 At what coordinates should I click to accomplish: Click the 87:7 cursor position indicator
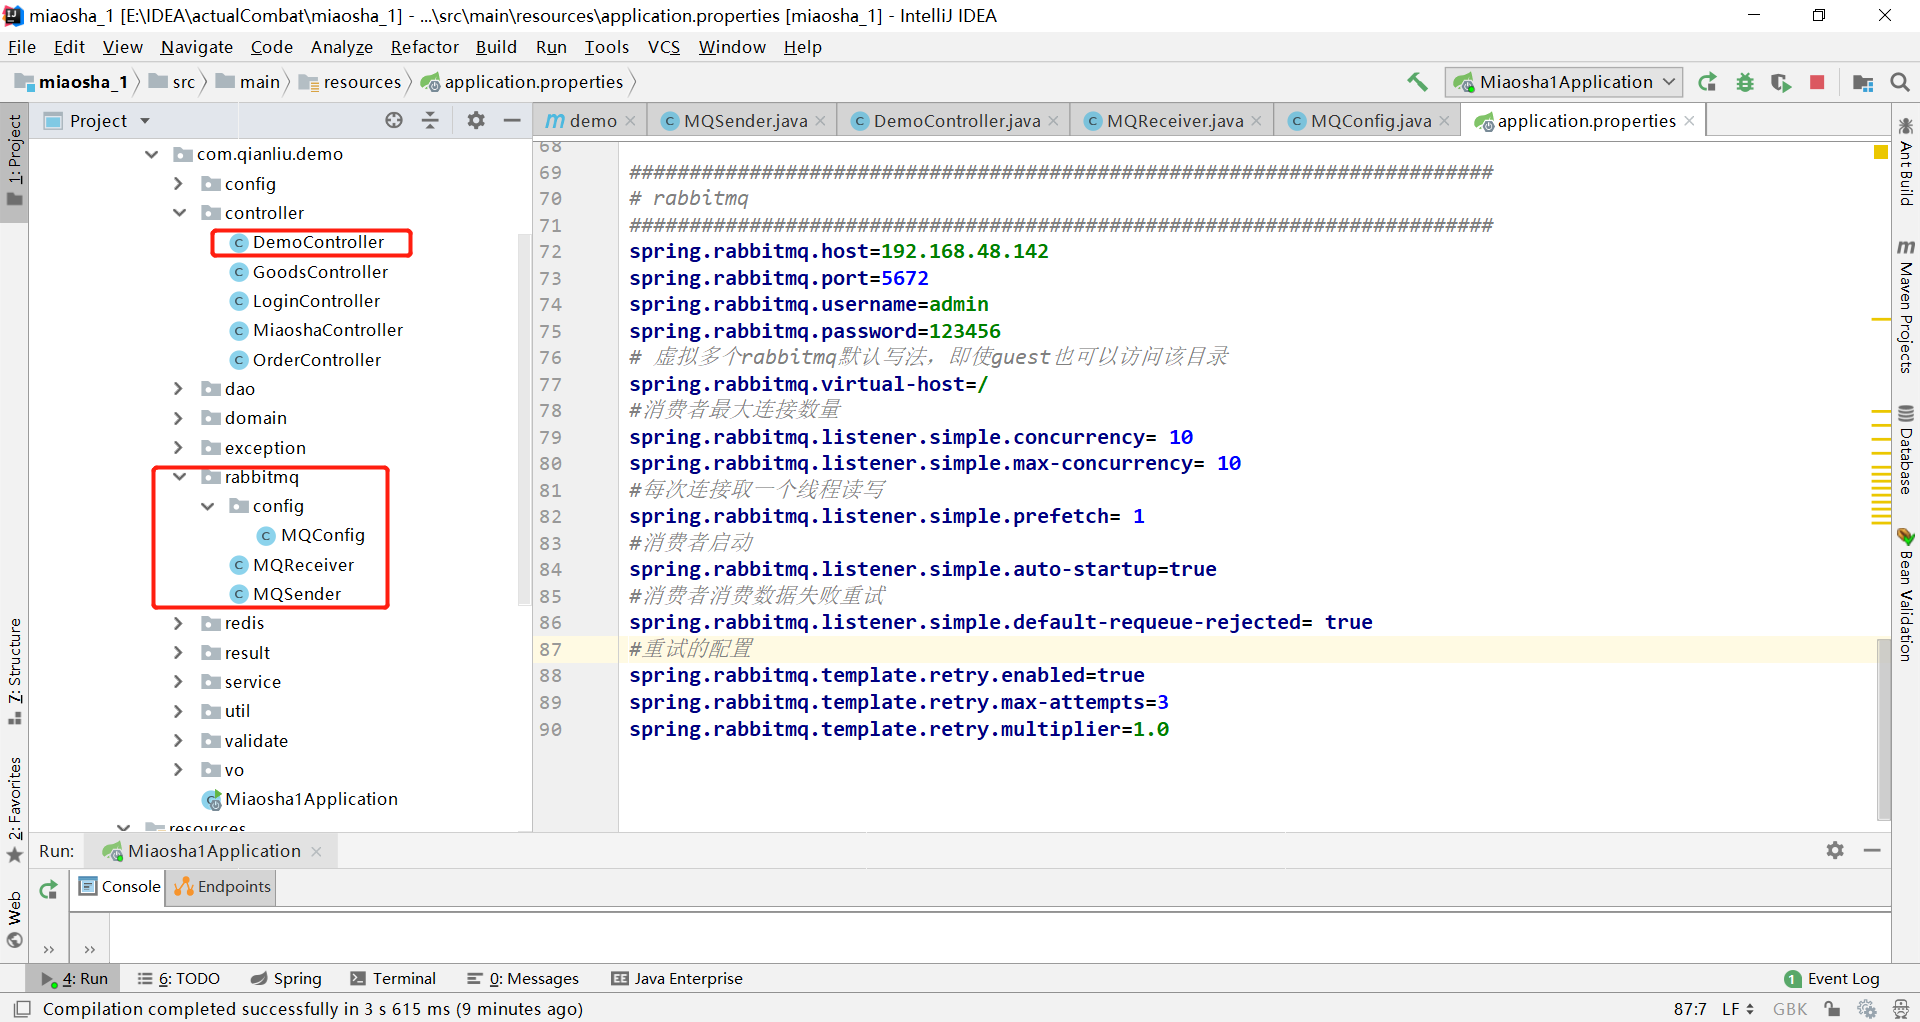1689,1009
